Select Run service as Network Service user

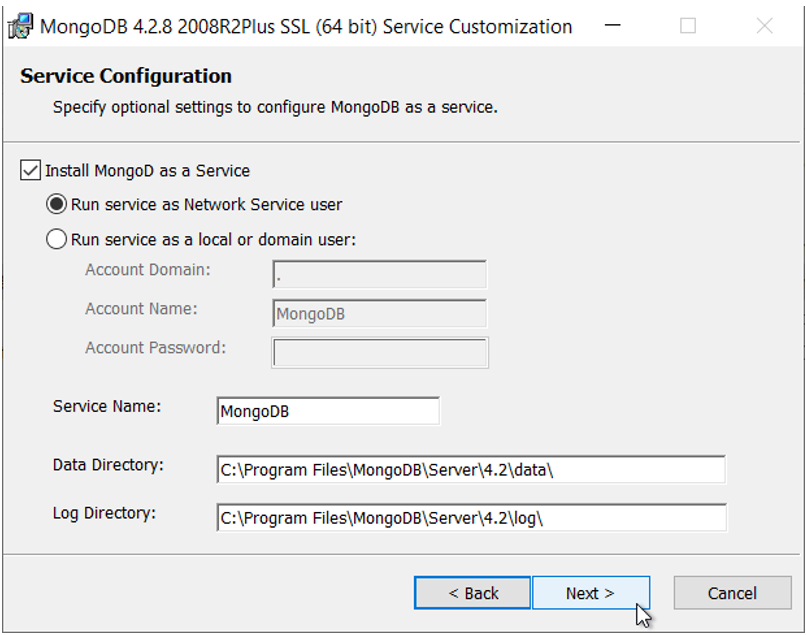click(57, 205)
